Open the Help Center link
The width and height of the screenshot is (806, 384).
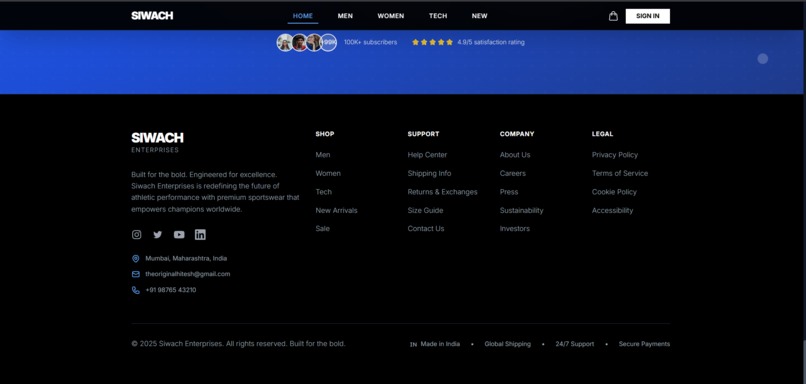pyautogui.click(x=427, y=155)
